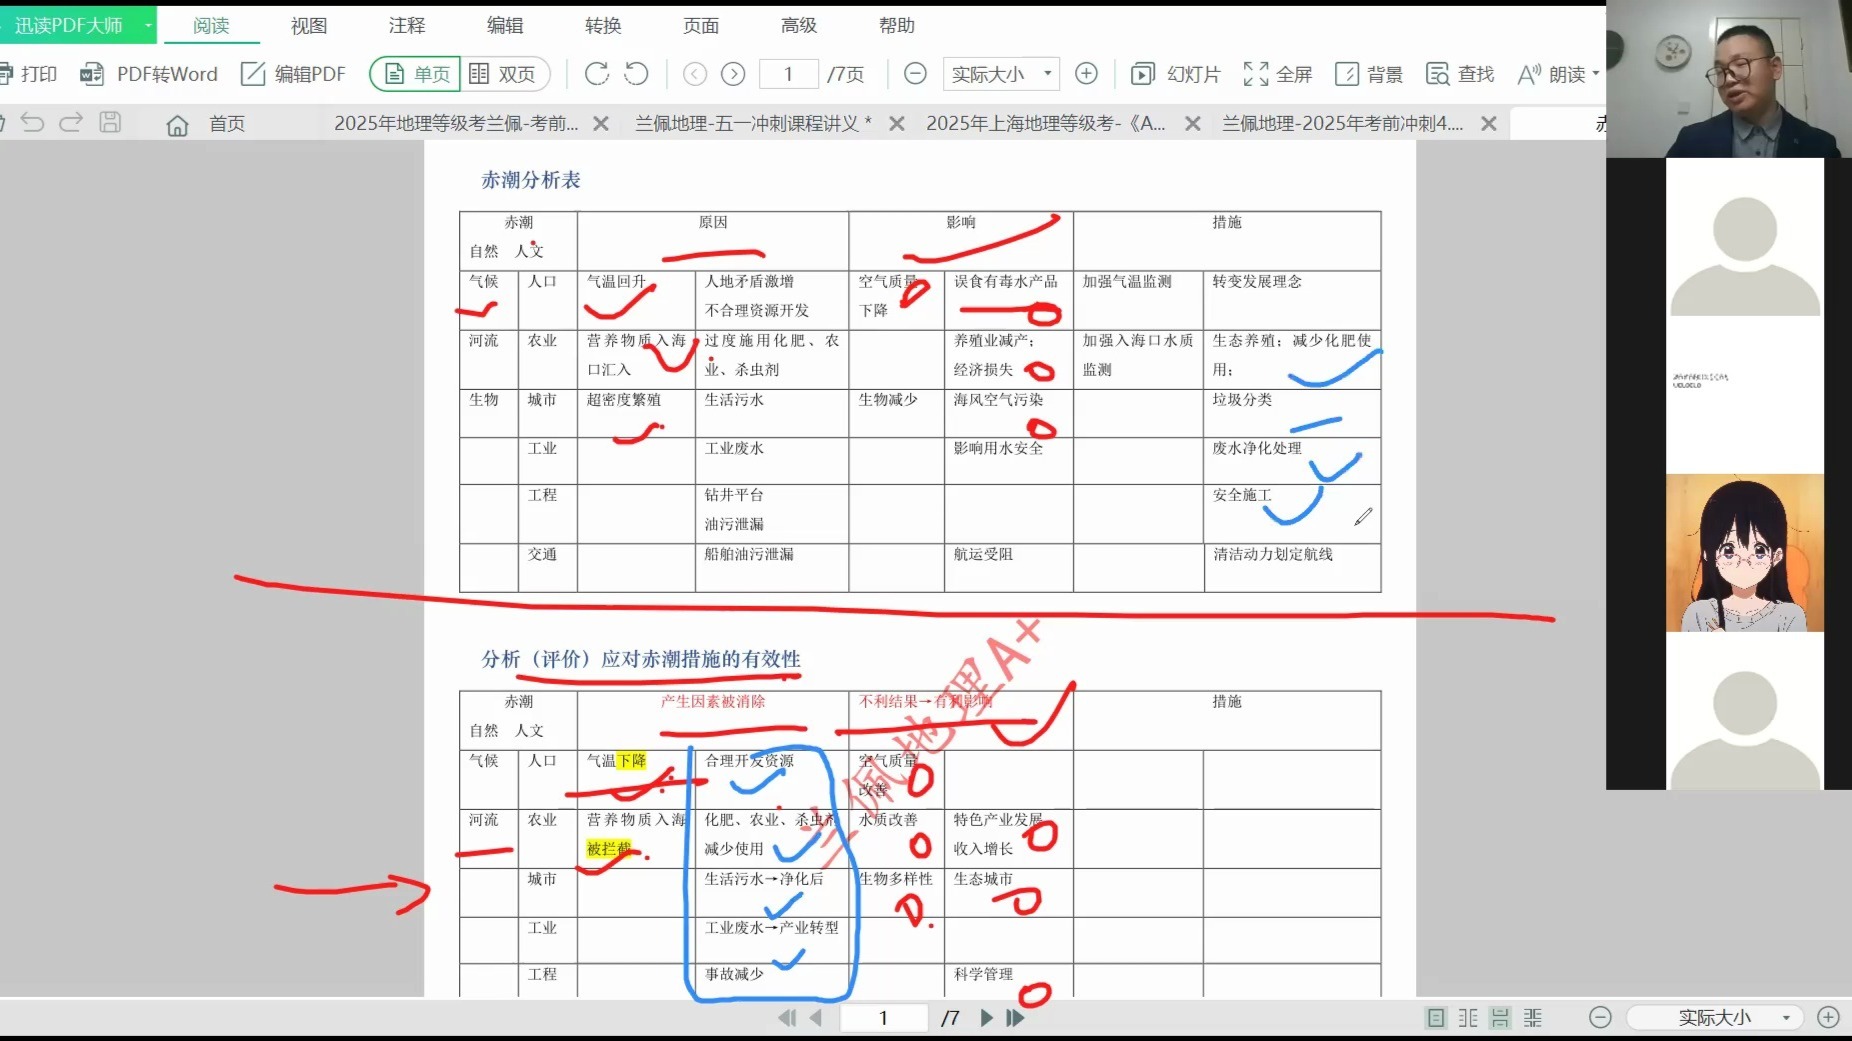The image size is (1852, 1041).
Task: Zoom in with toolbar plus icon
Action: 1086,74
